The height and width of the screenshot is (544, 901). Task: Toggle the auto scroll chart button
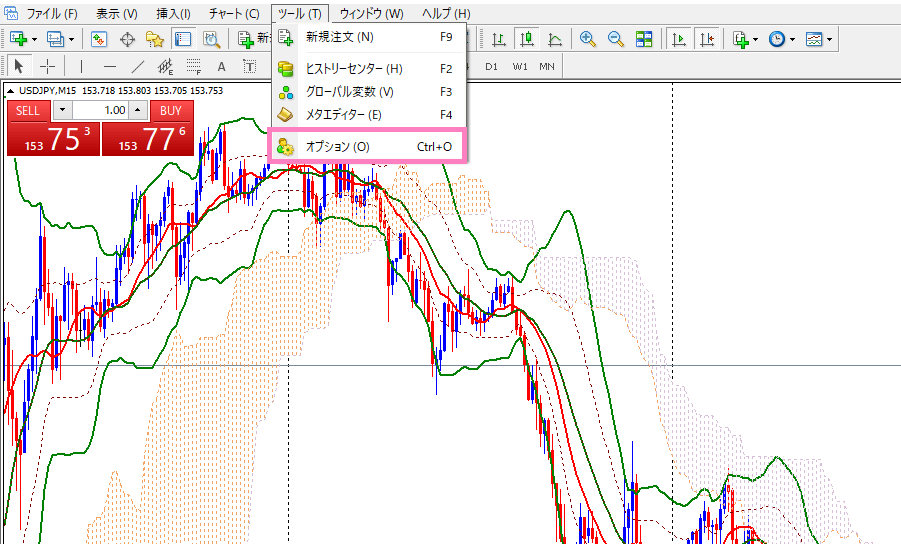679,39
